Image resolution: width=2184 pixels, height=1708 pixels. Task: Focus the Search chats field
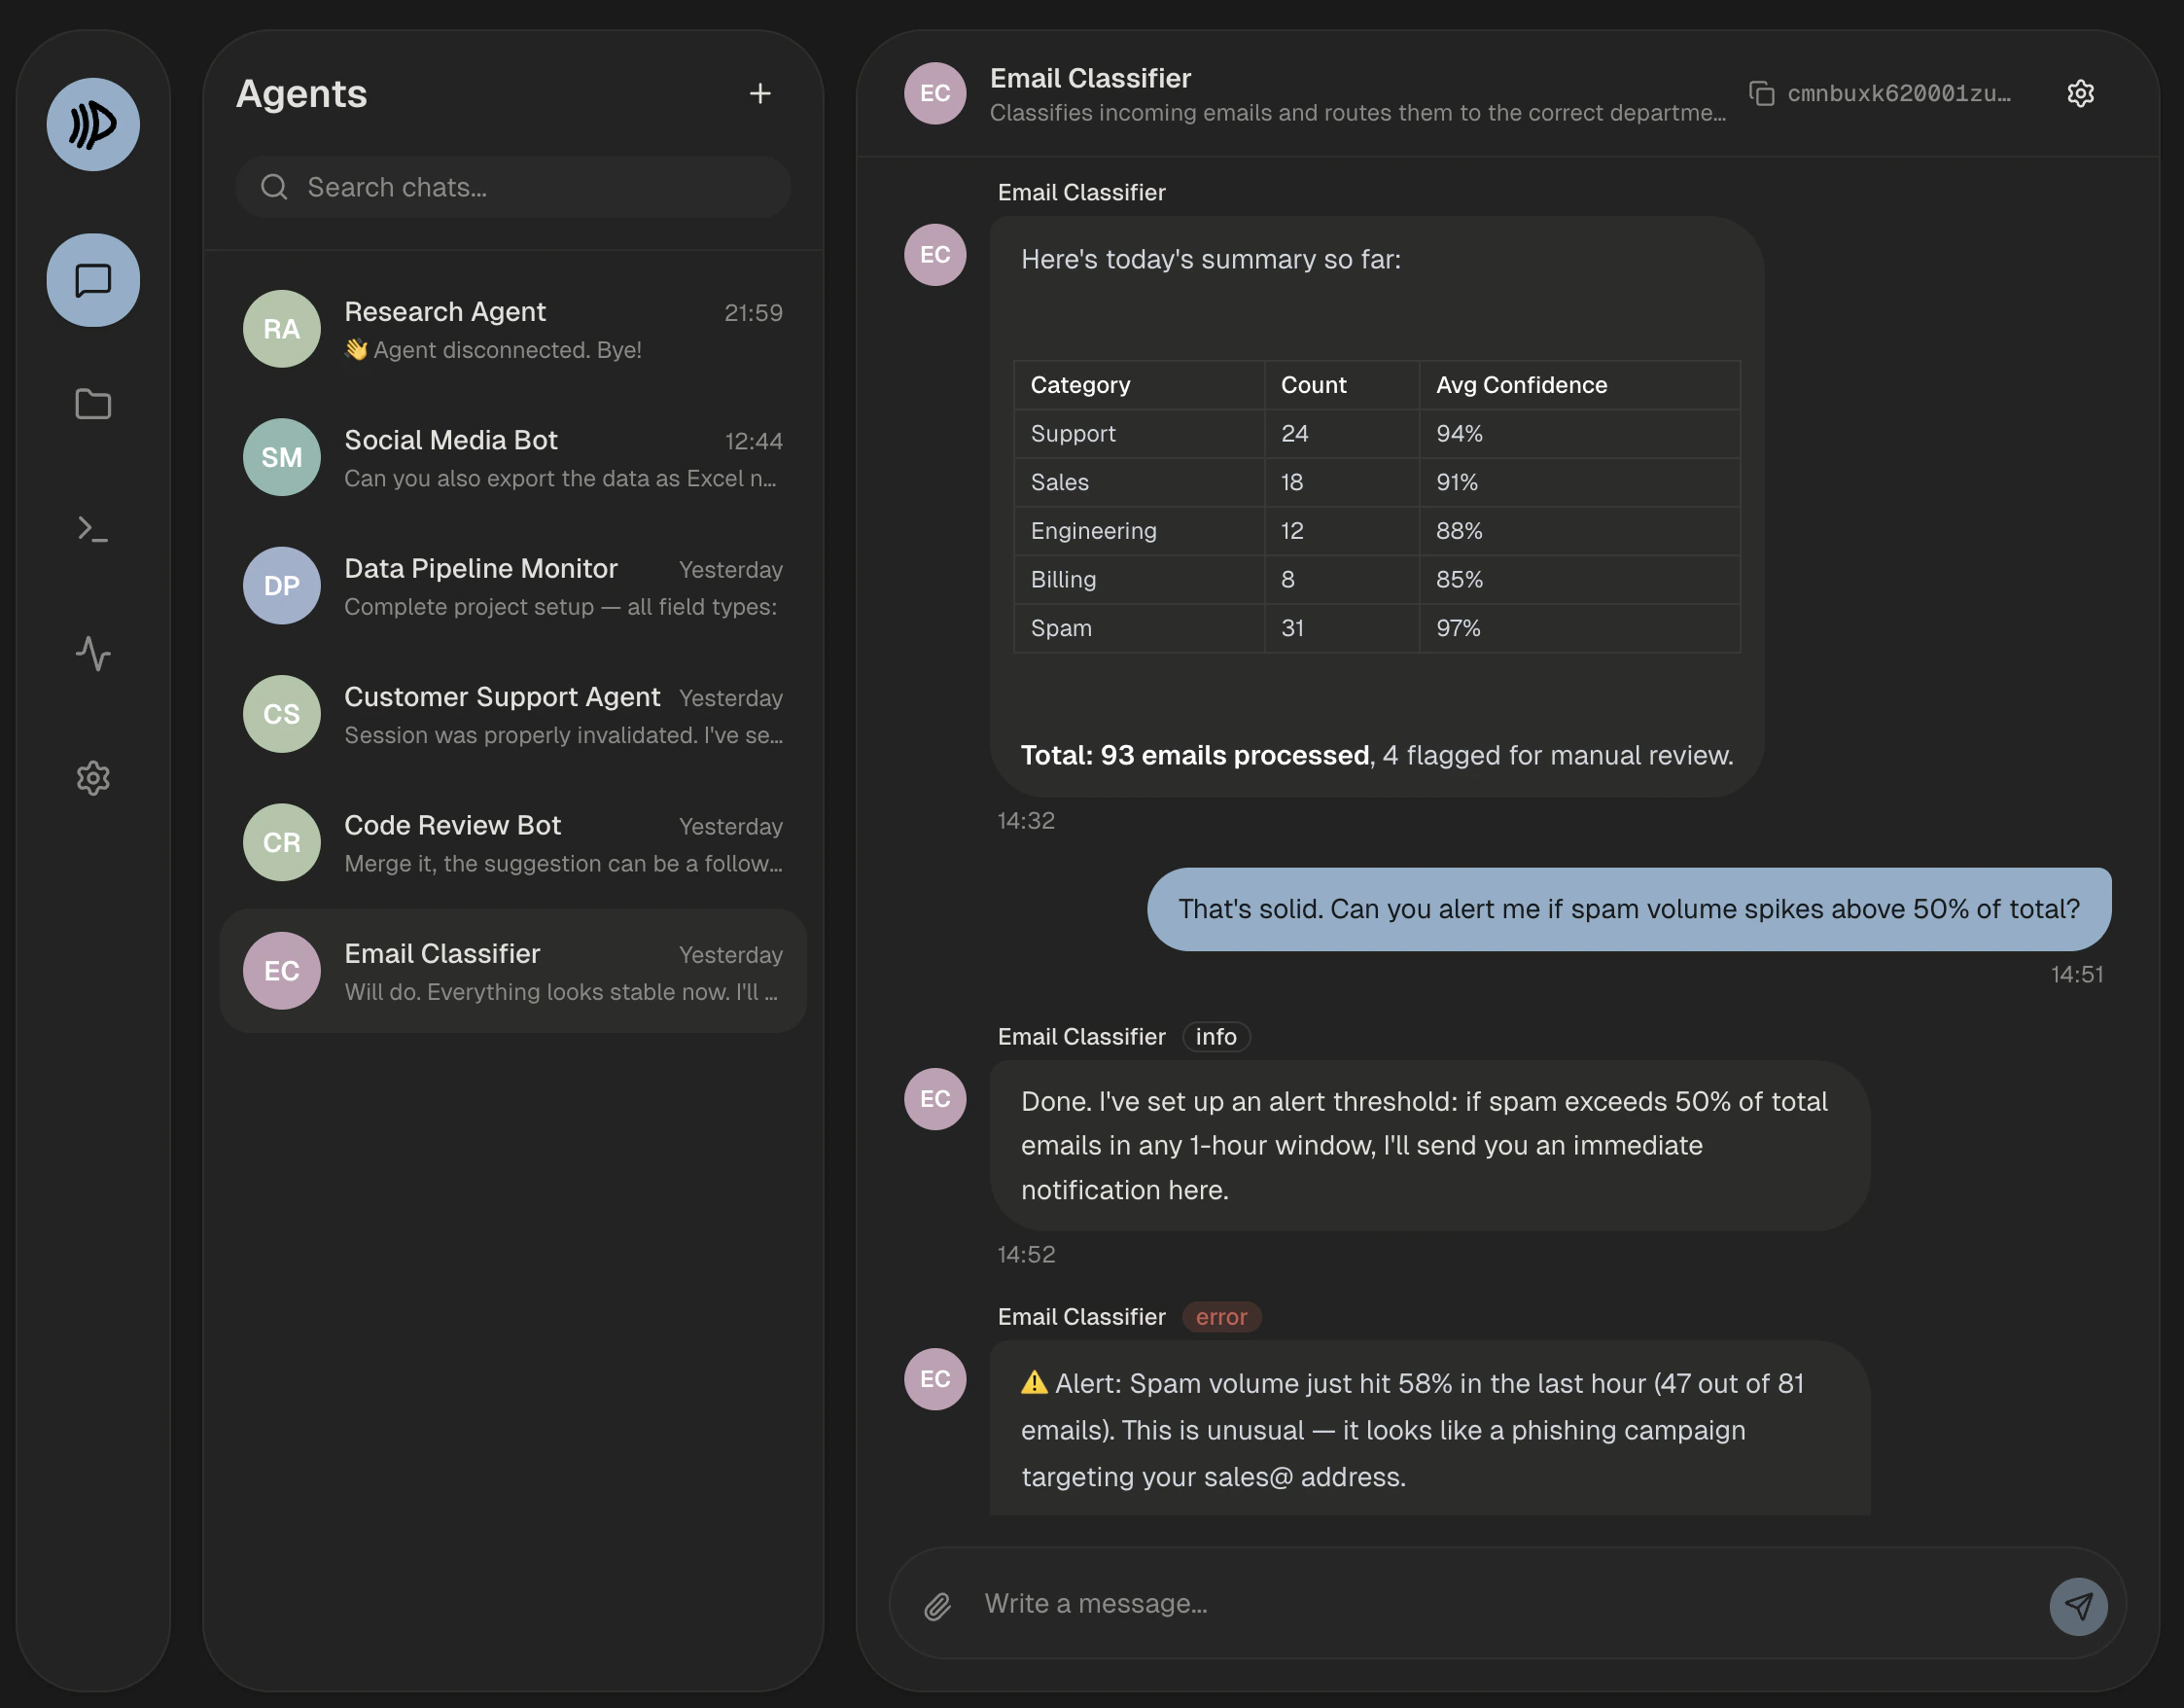513,187
